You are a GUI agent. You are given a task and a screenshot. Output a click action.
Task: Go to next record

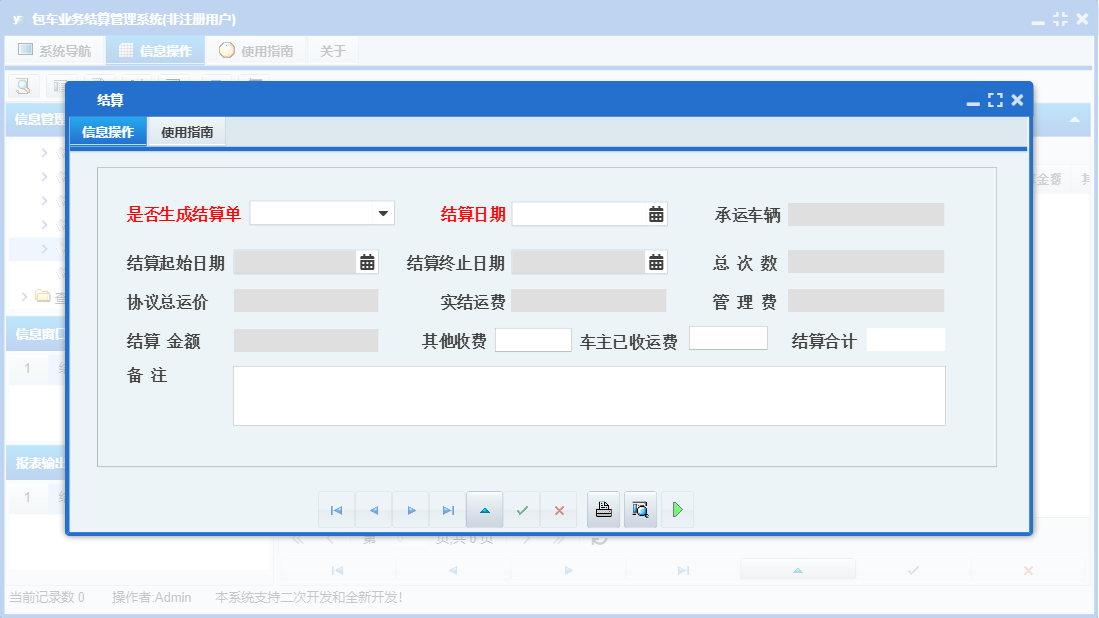pos(411,509)
